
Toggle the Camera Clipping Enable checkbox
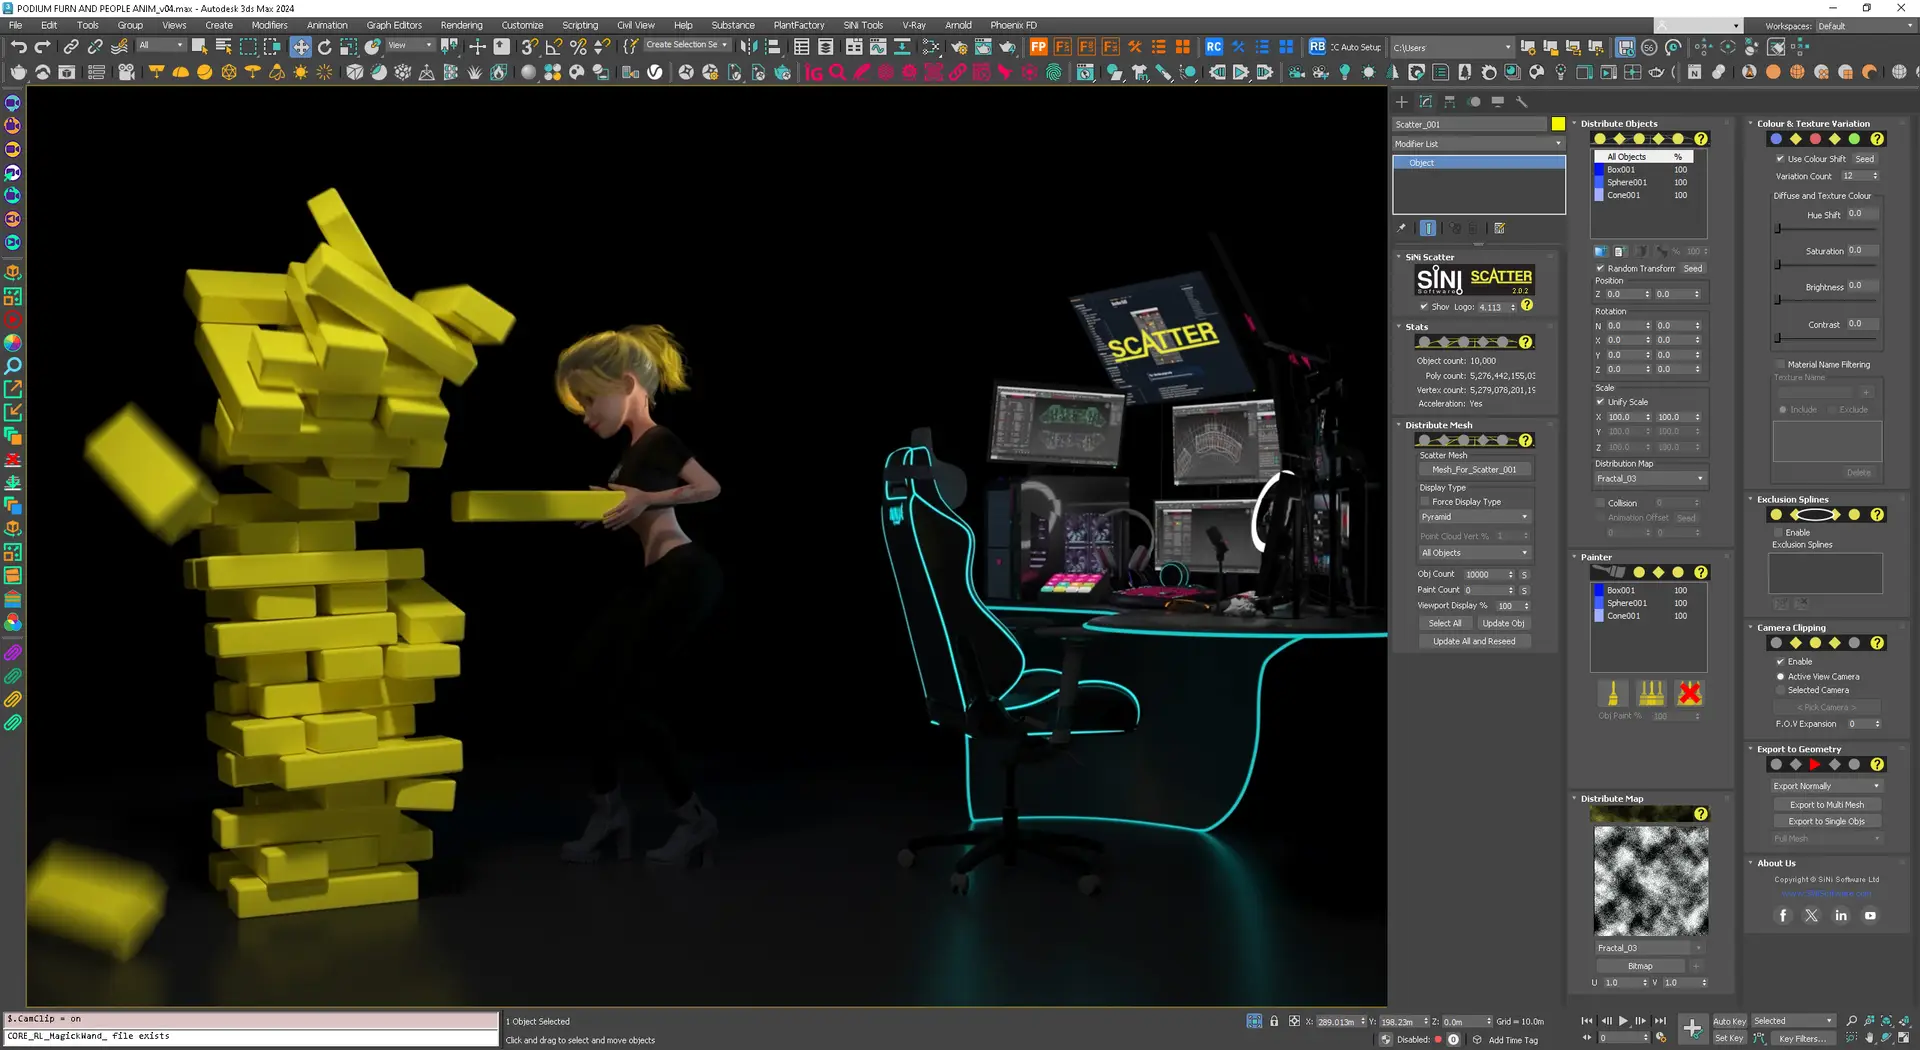(x=1780, y=662)
